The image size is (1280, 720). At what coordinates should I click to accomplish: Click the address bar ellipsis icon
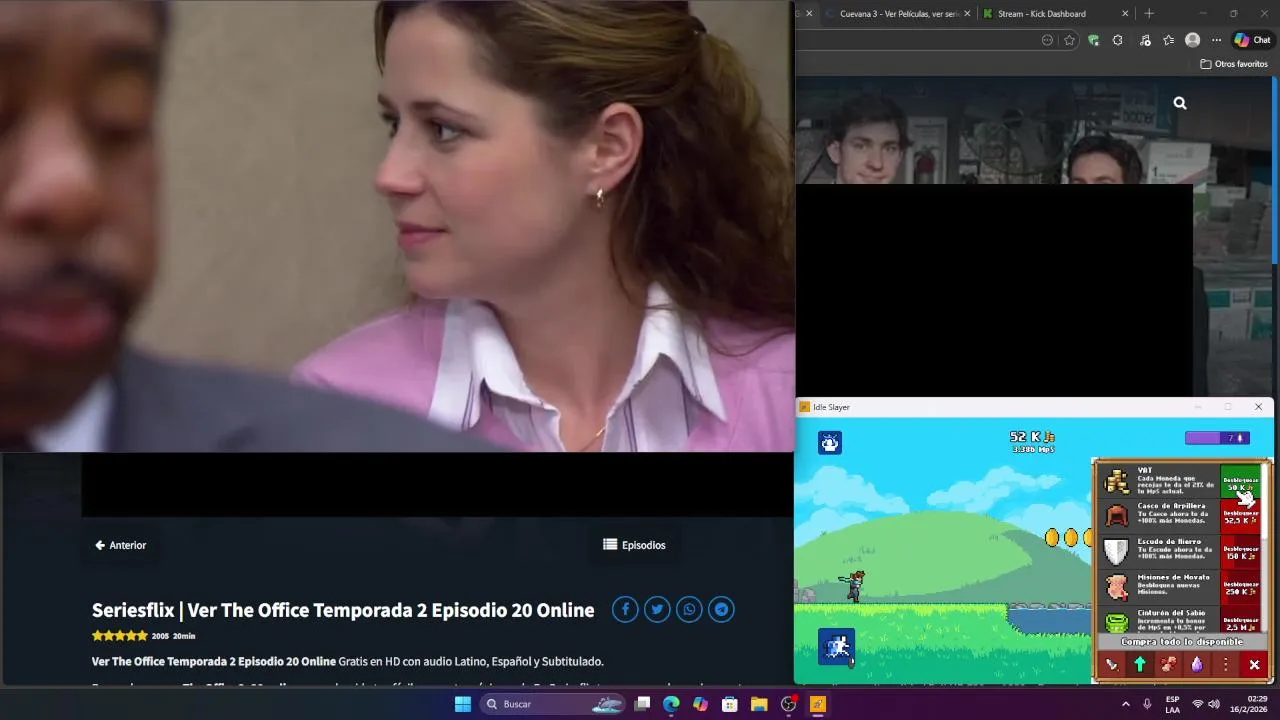point(1047,40)
